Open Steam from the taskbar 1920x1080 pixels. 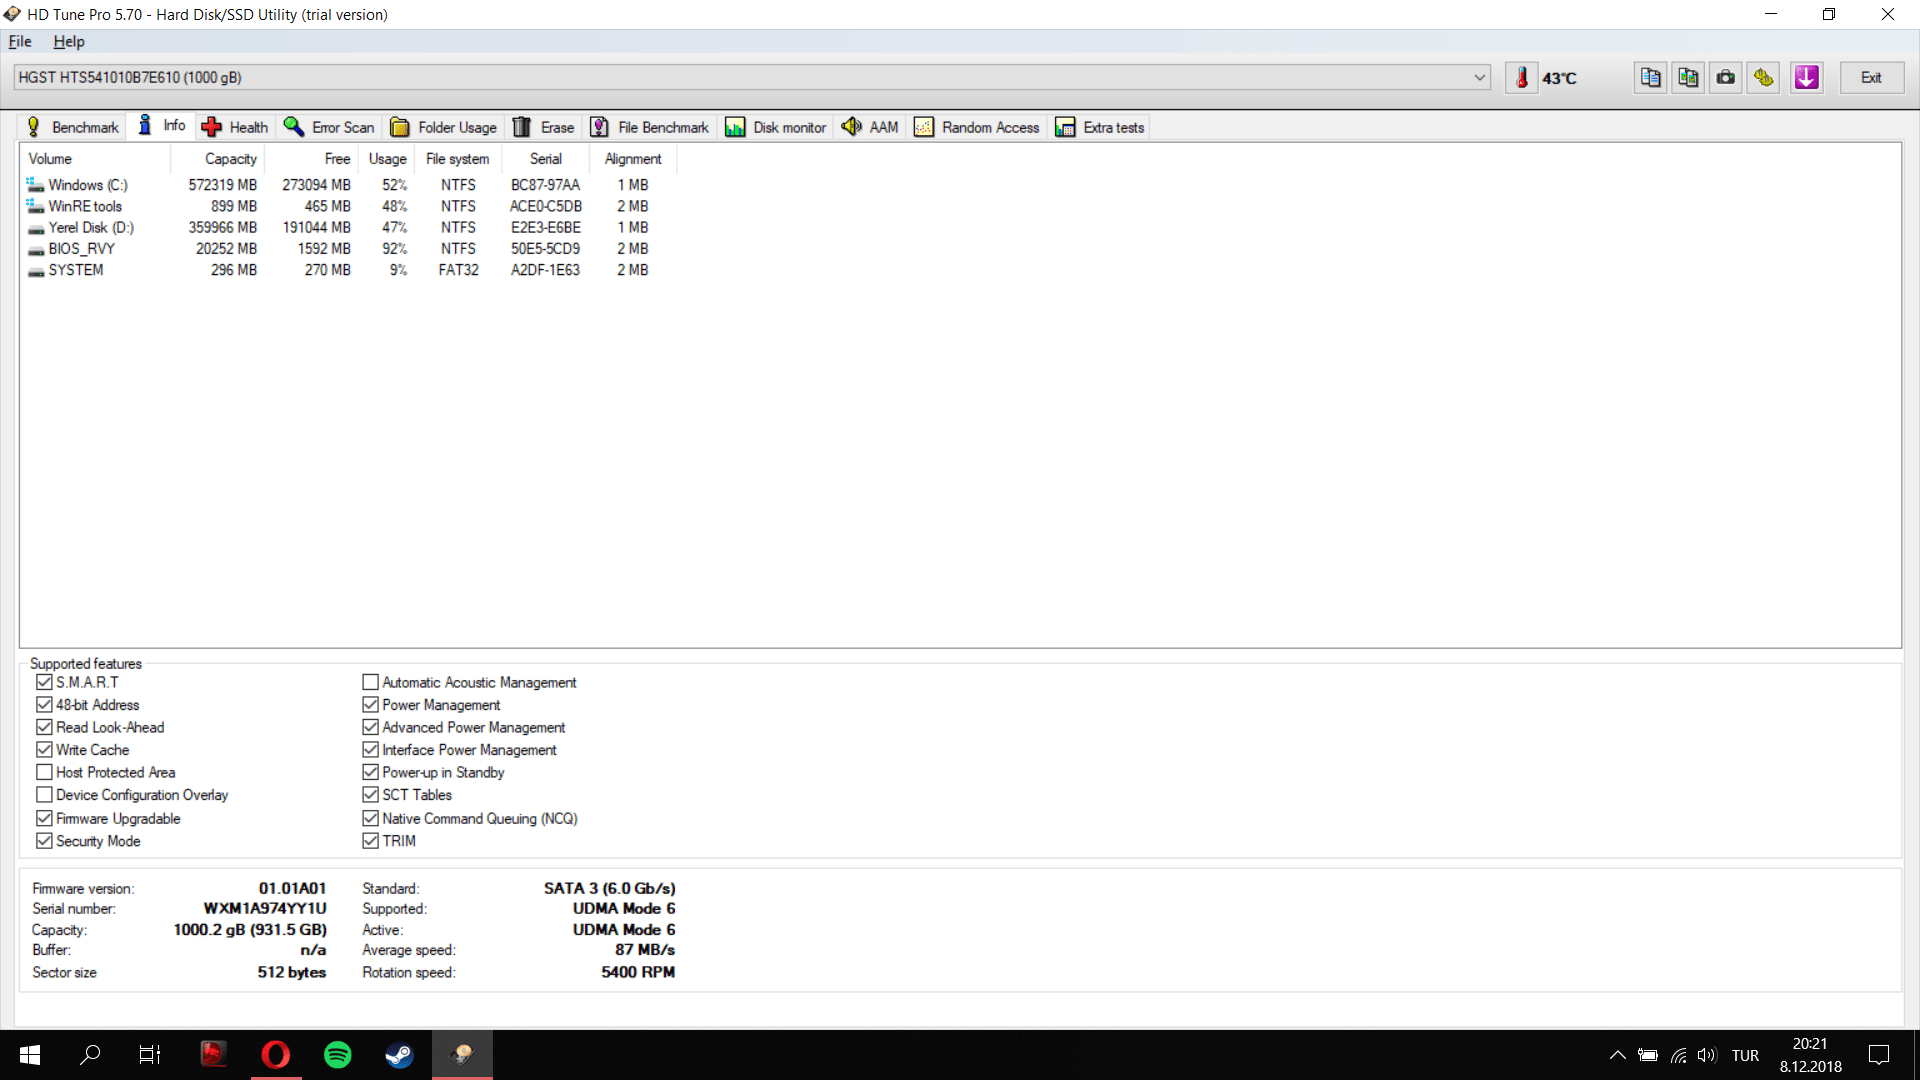coord(399,1055)
